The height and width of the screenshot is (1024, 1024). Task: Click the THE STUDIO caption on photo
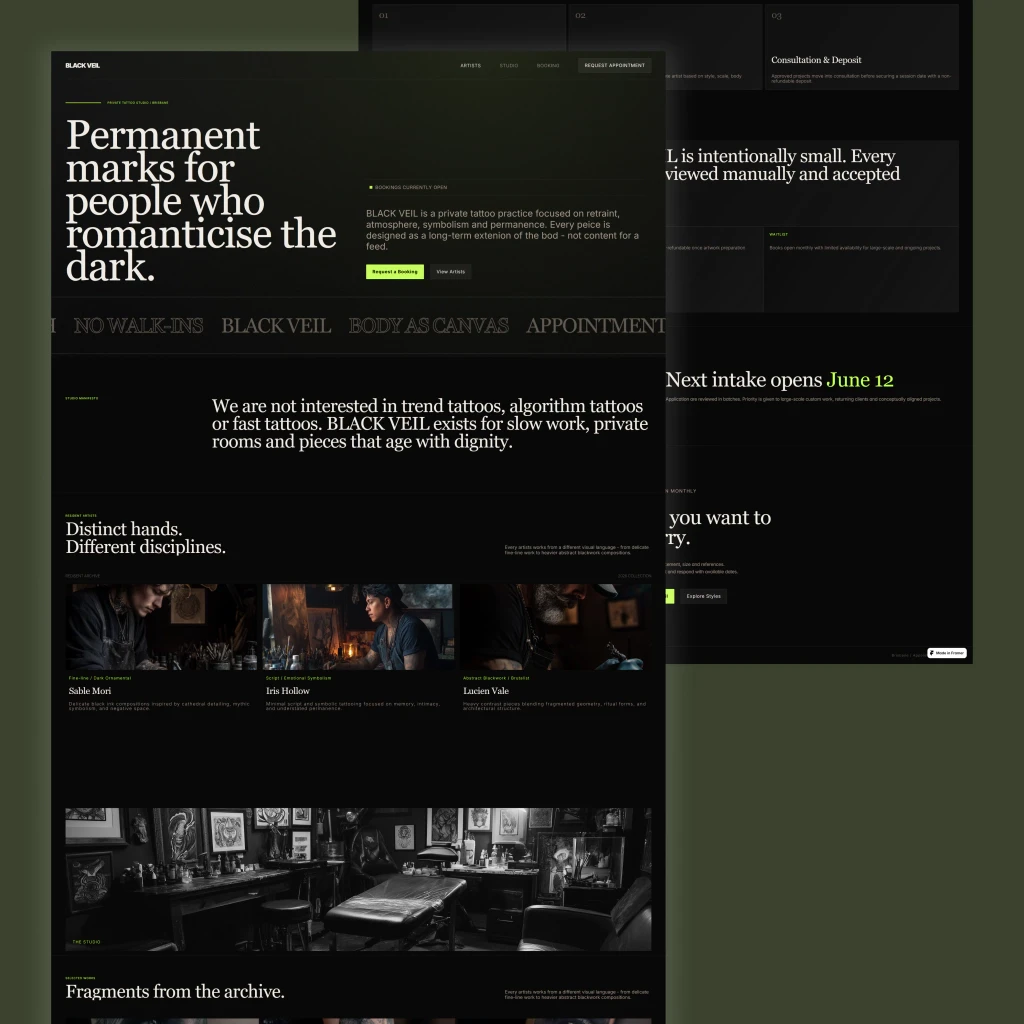(86, 942)
